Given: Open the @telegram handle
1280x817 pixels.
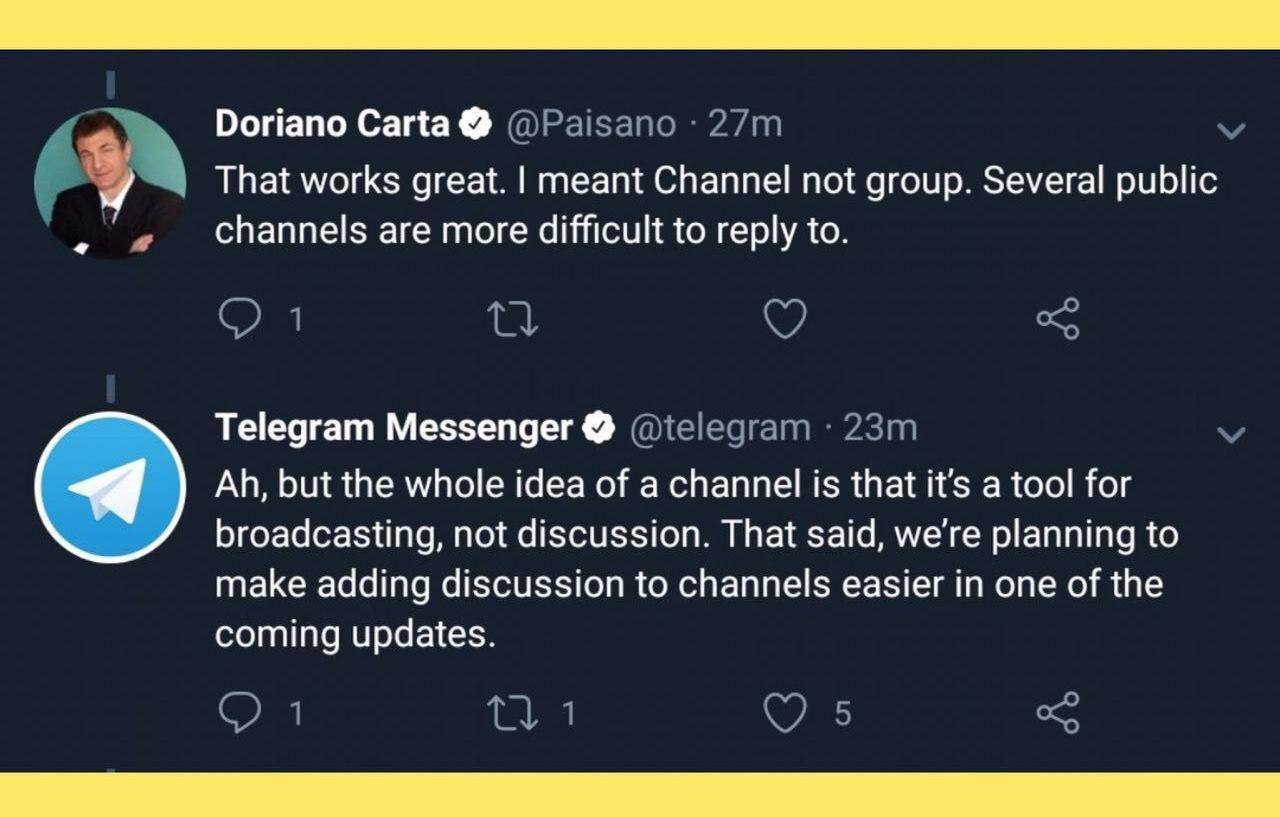Looking at the screenshot, I should click(719, 428).
